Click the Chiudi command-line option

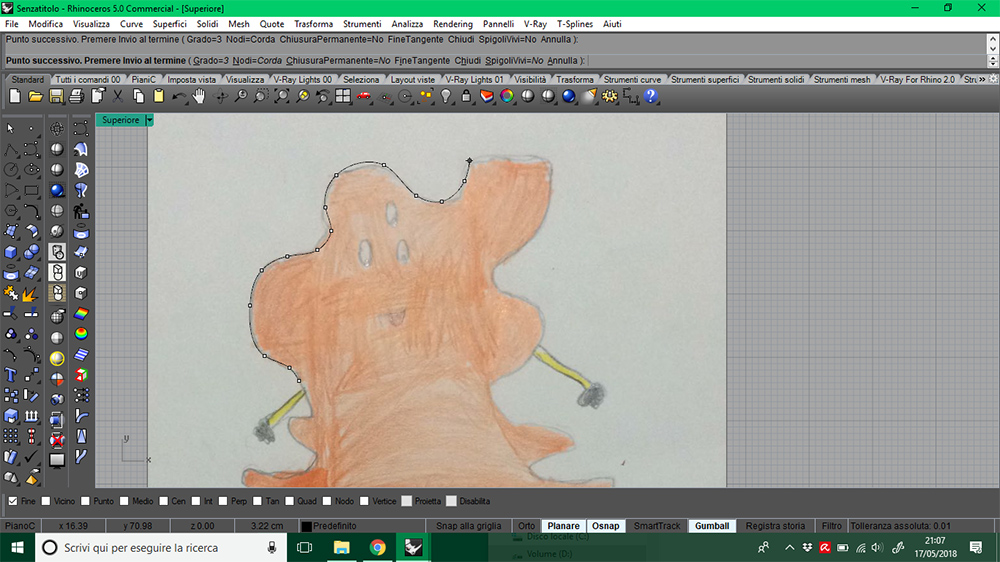click(x=467, y=61)
